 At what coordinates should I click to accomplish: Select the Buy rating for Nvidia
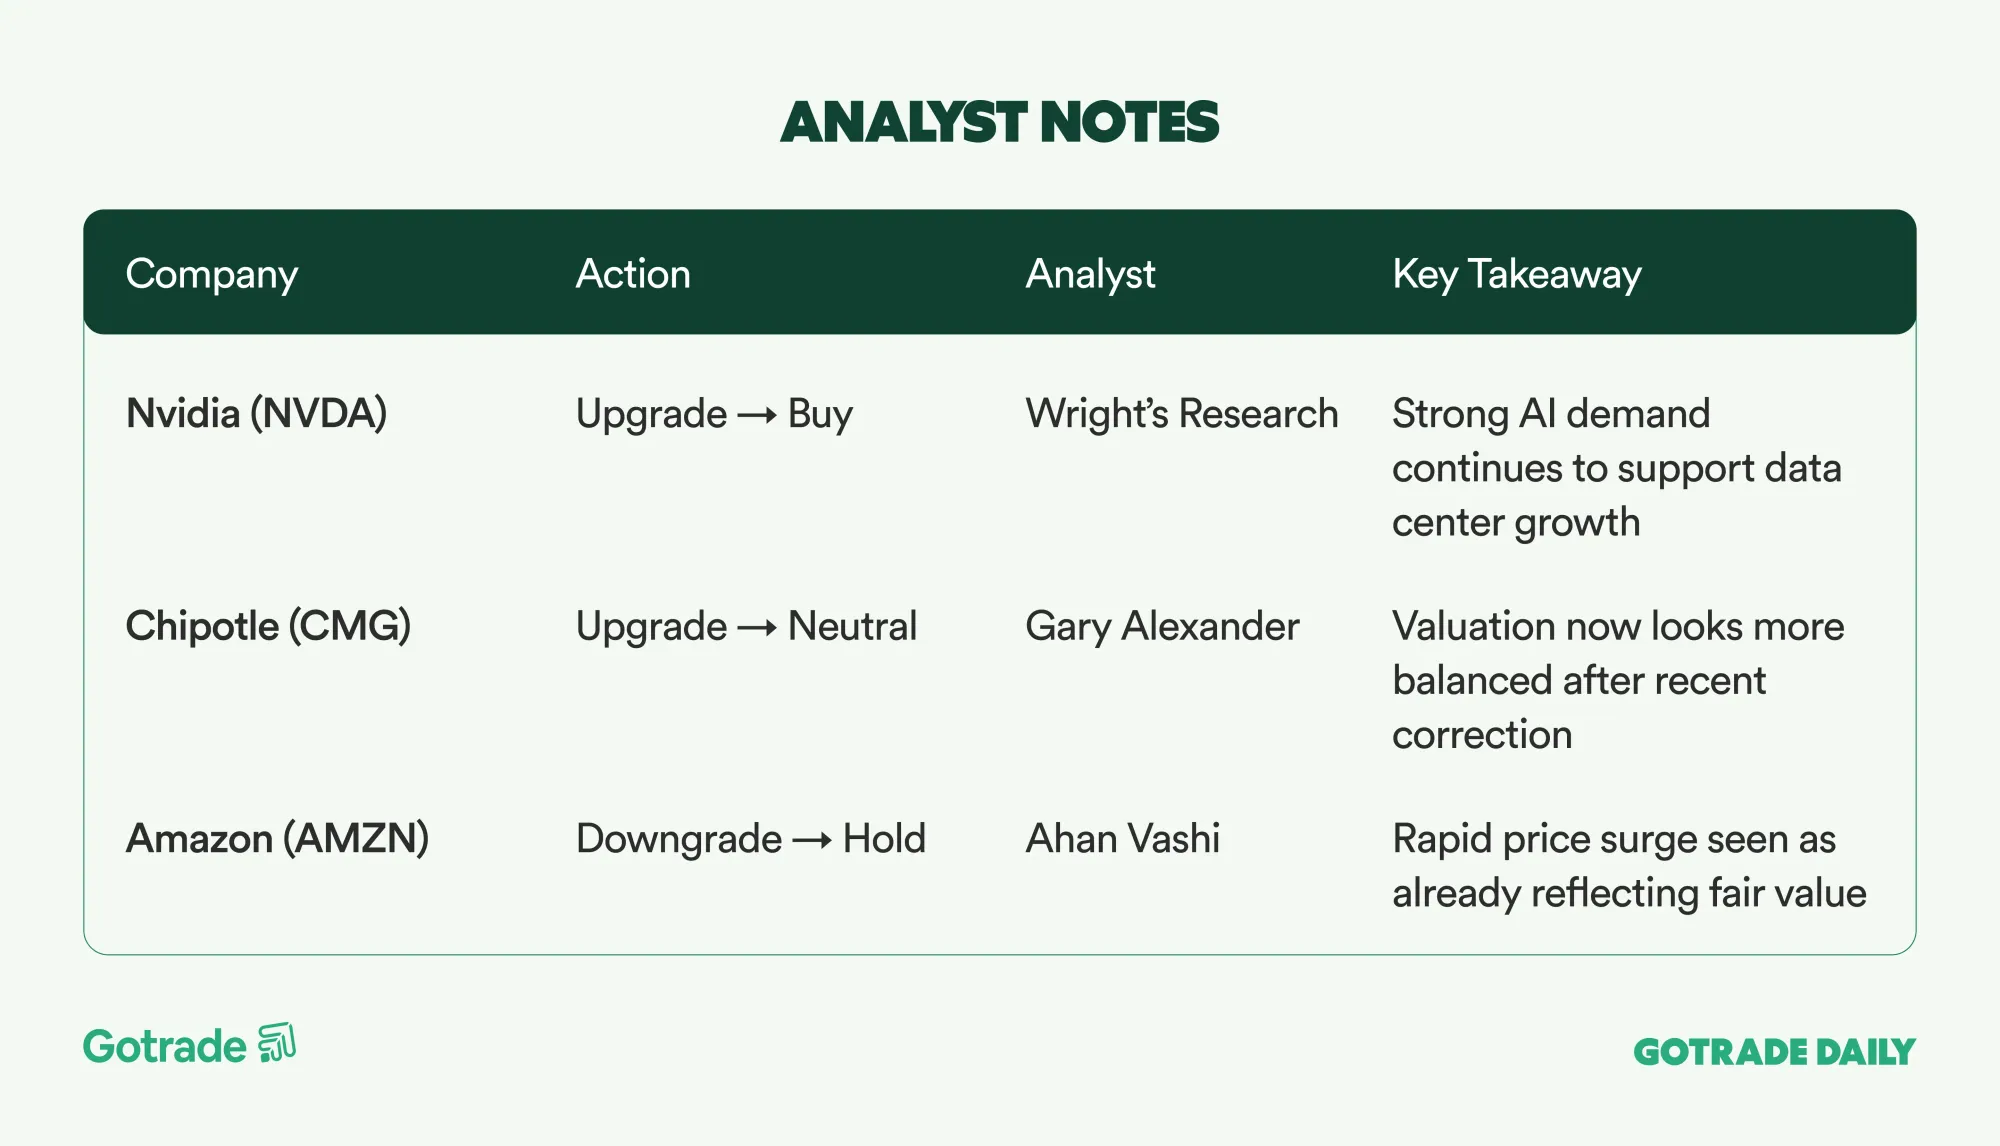pyautogui.click(x=820, y=414)
